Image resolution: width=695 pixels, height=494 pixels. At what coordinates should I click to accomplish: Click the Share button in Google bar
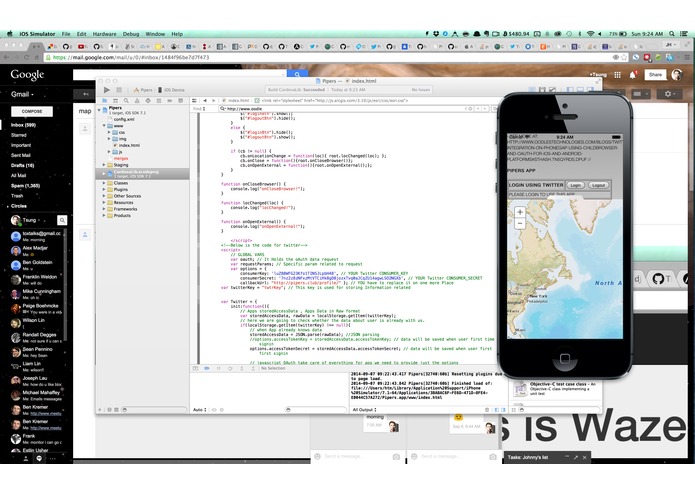(656, 75)
